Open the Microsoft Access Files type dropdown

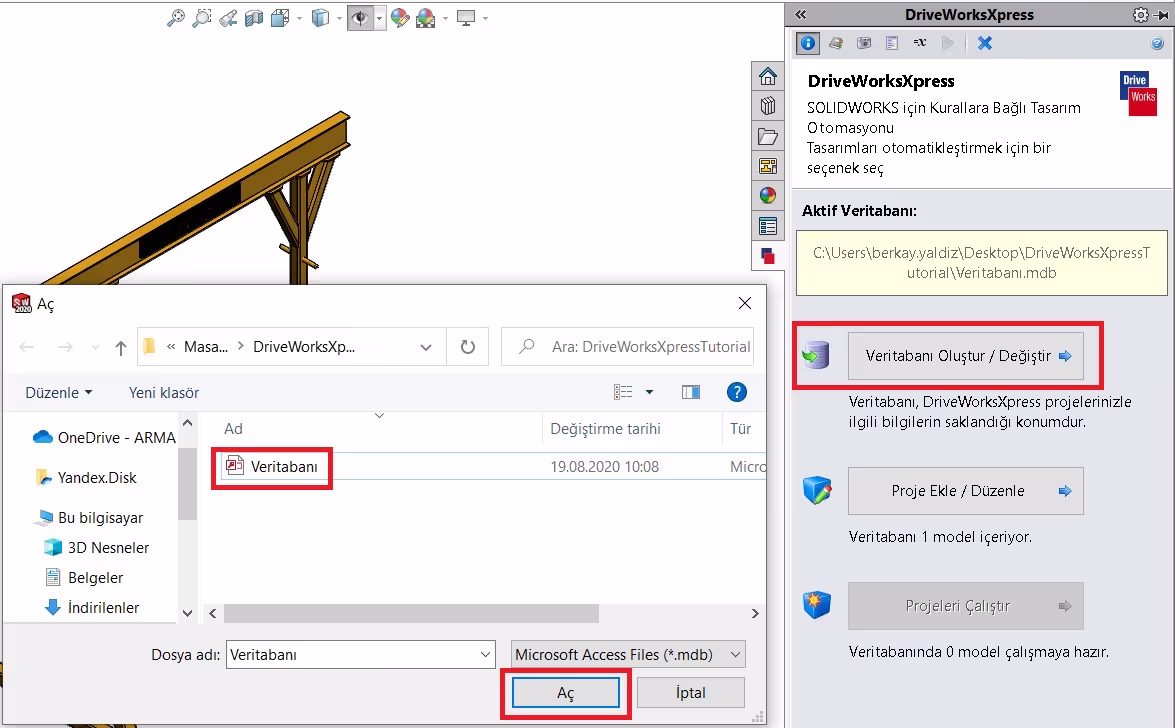628,655
